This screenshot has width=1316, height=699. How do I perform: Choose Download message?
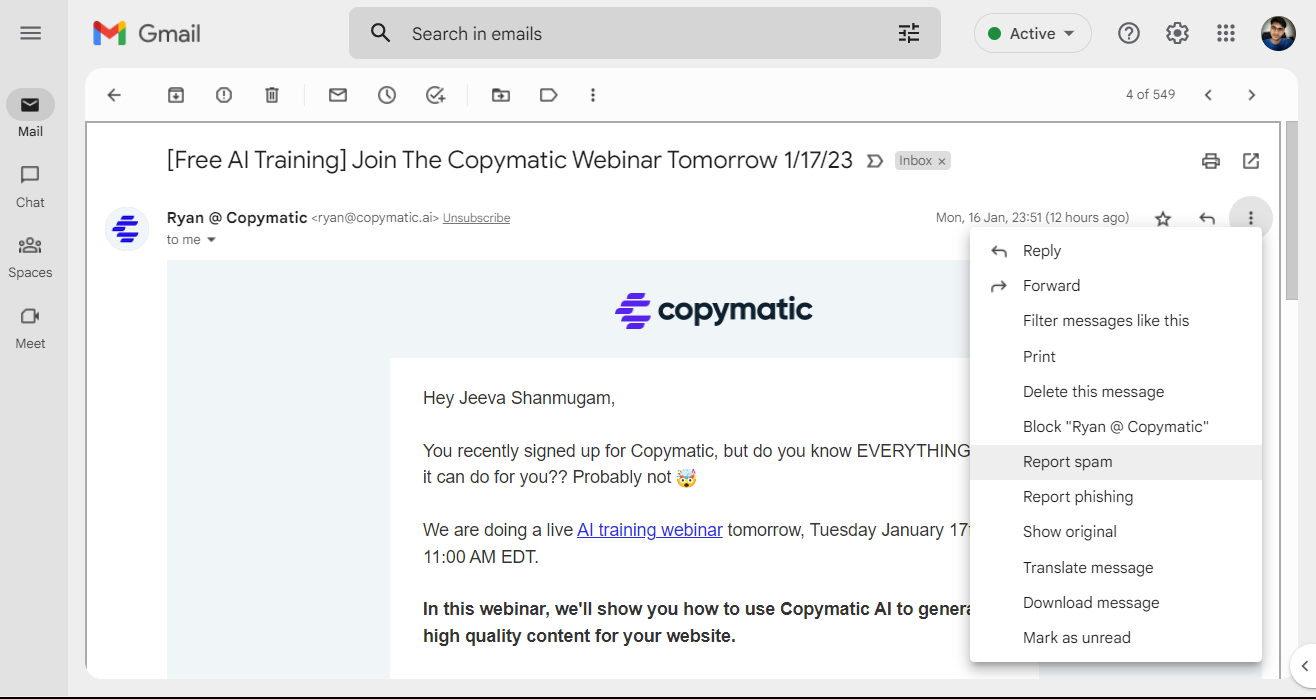[x=1116, y=603]
